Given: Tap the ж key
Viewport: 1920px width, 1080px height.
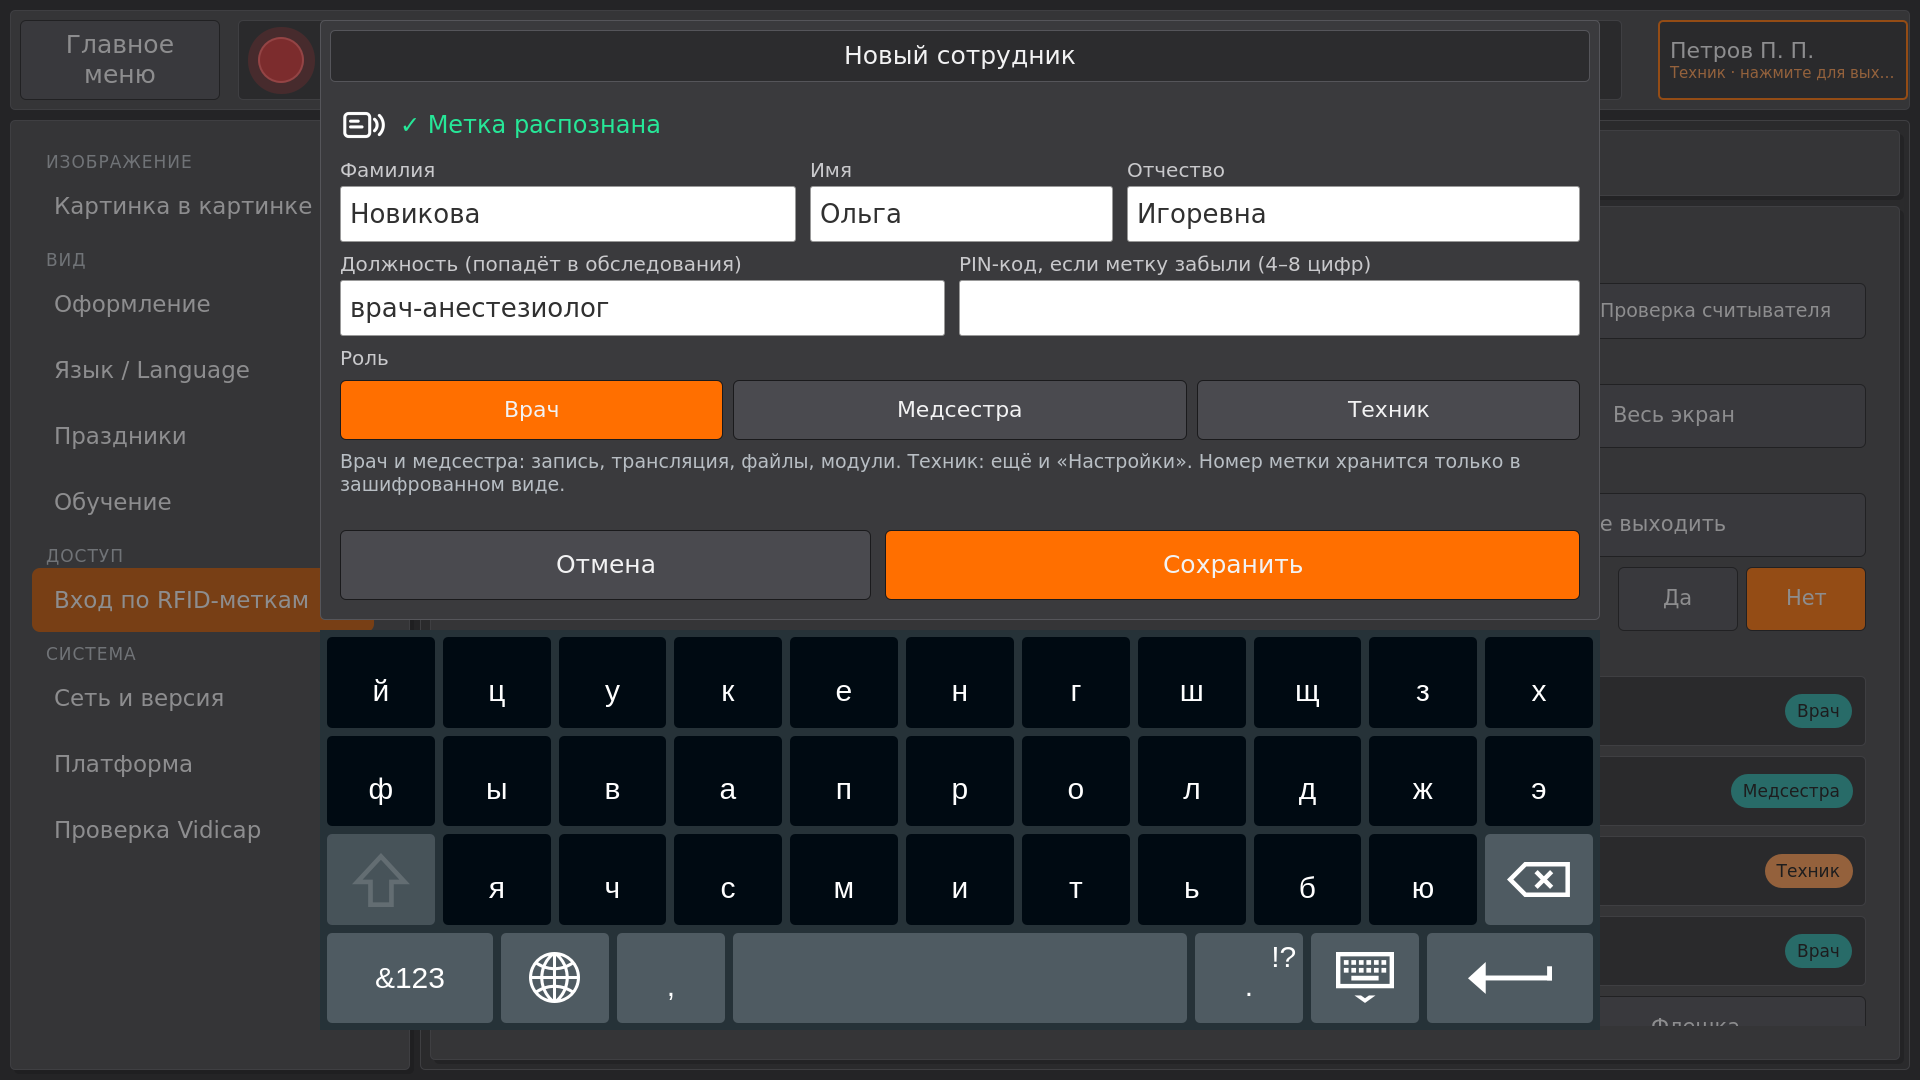Looking at the screenshot, I should (x=1423, y=781).
